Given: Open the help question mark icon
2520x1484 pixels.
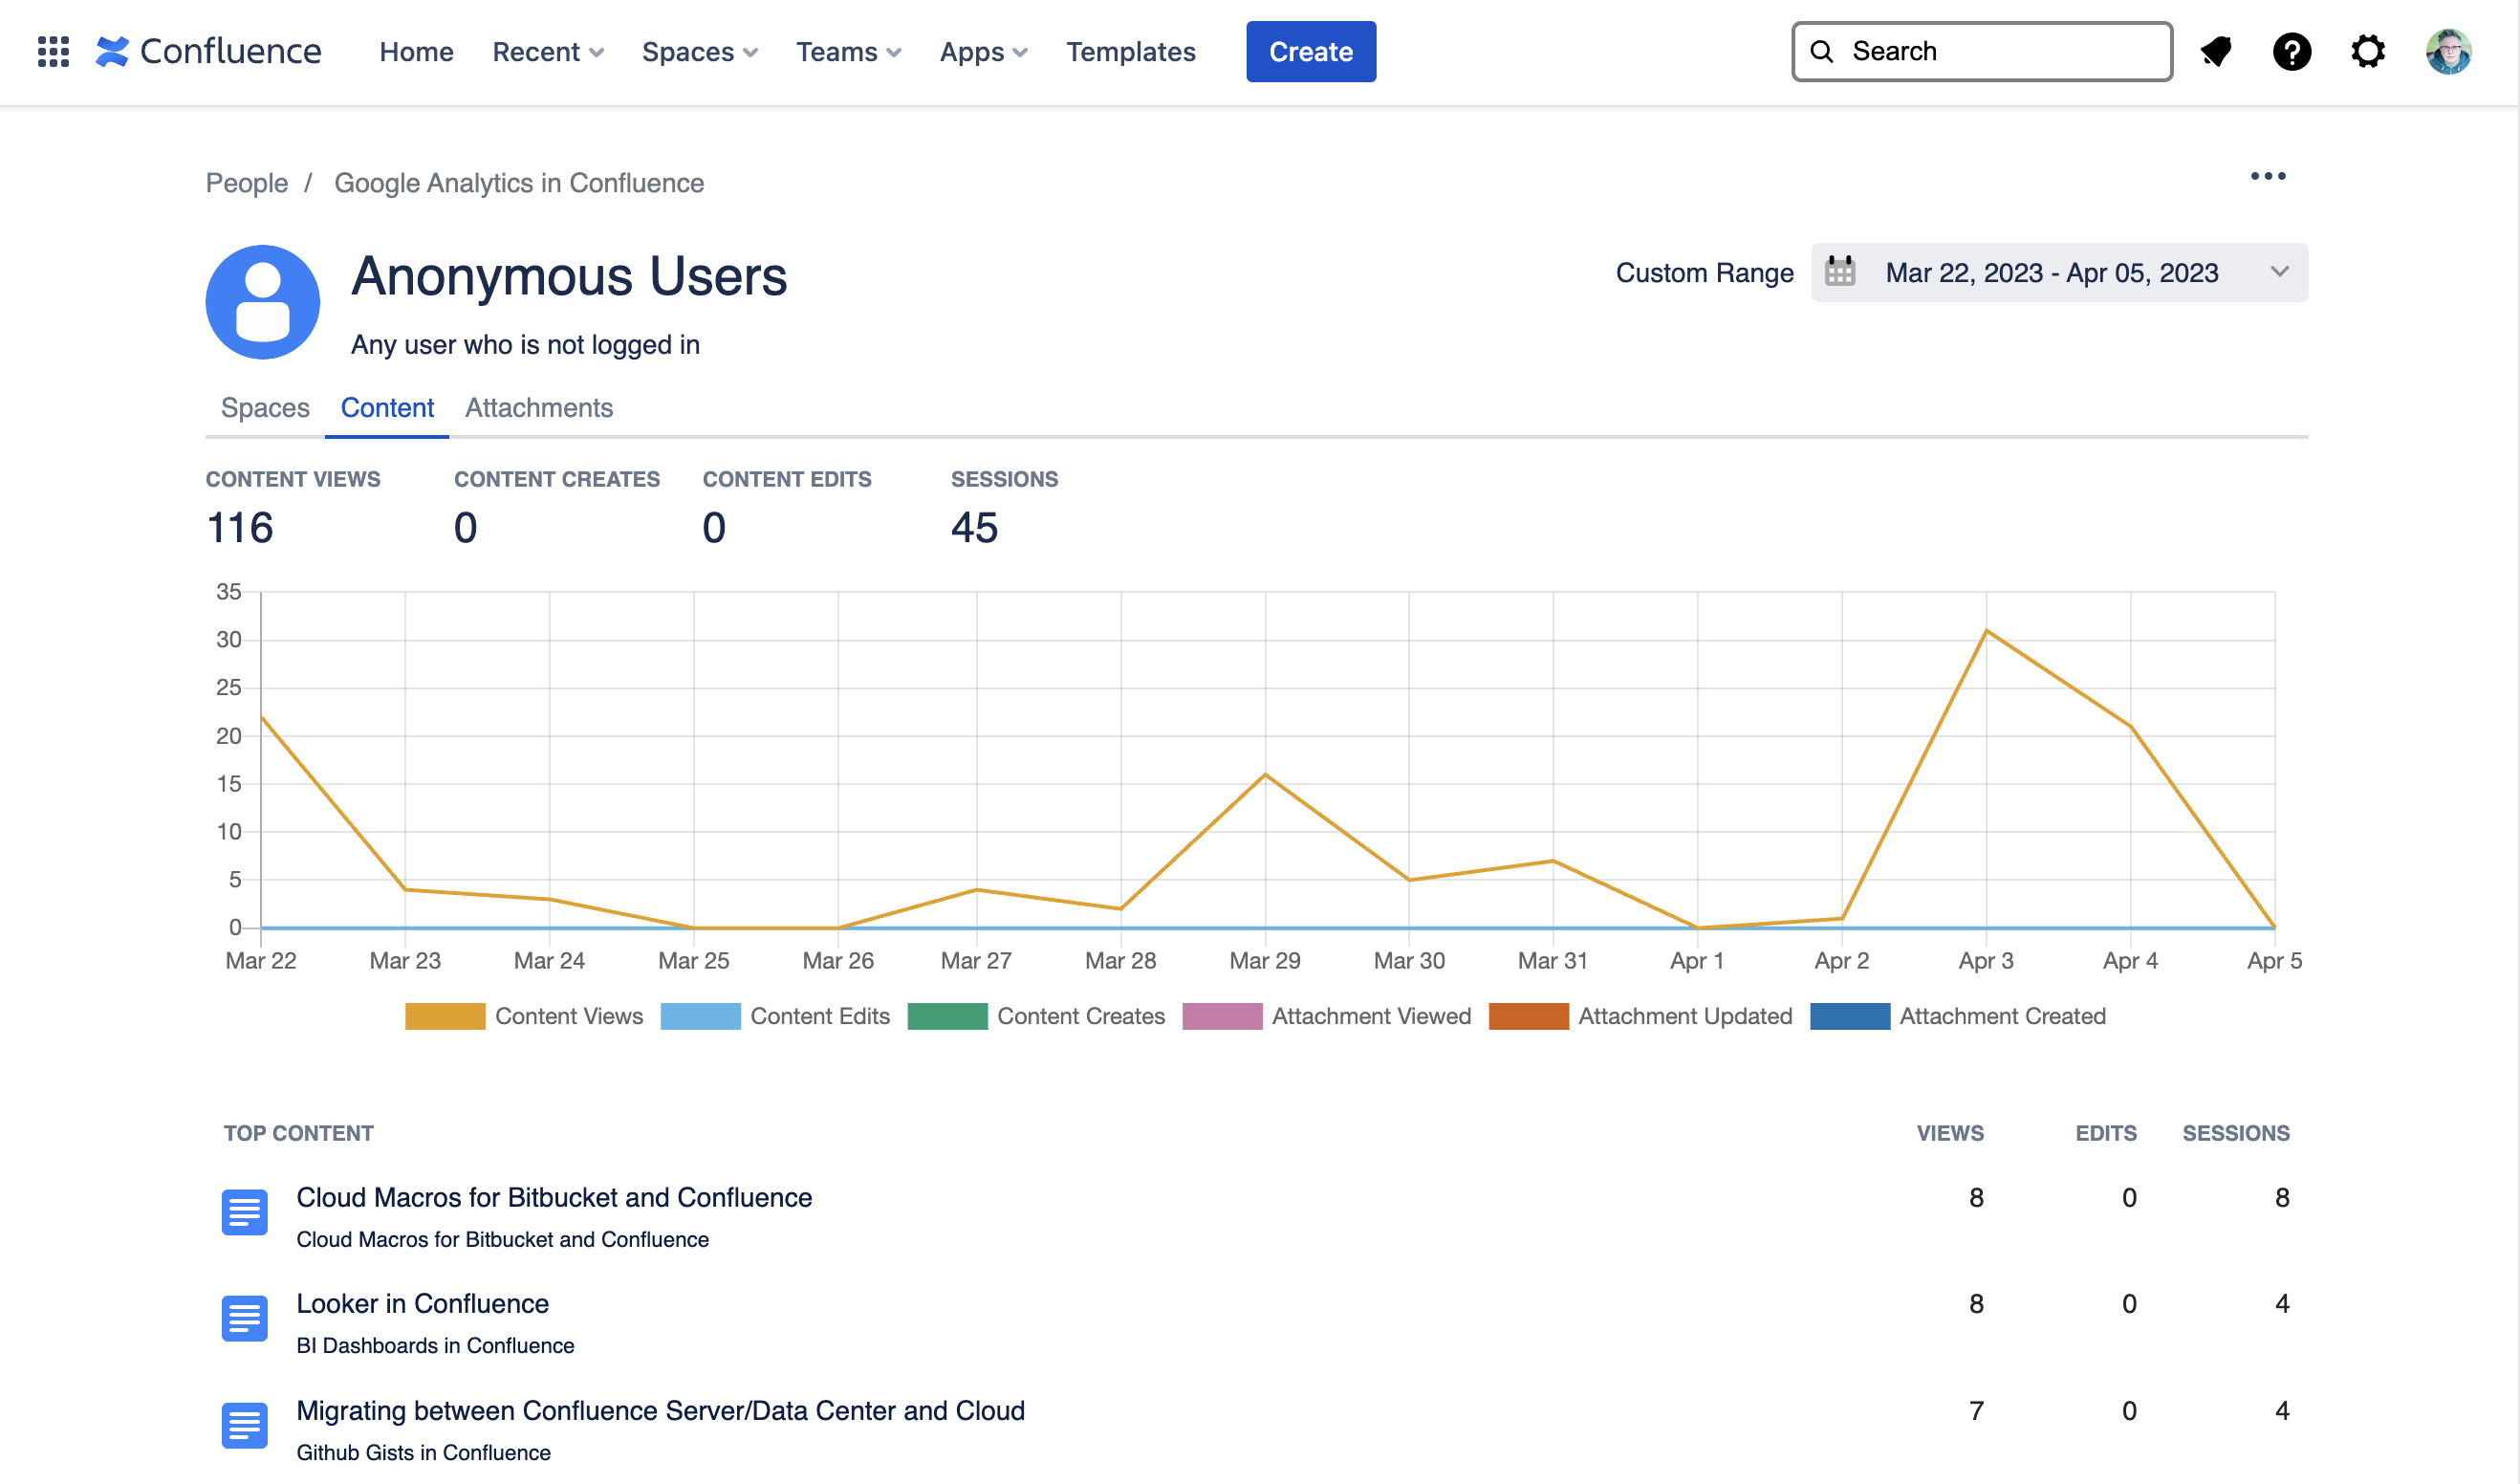Looking at the screenshot, I should [x=2291, y=51].
